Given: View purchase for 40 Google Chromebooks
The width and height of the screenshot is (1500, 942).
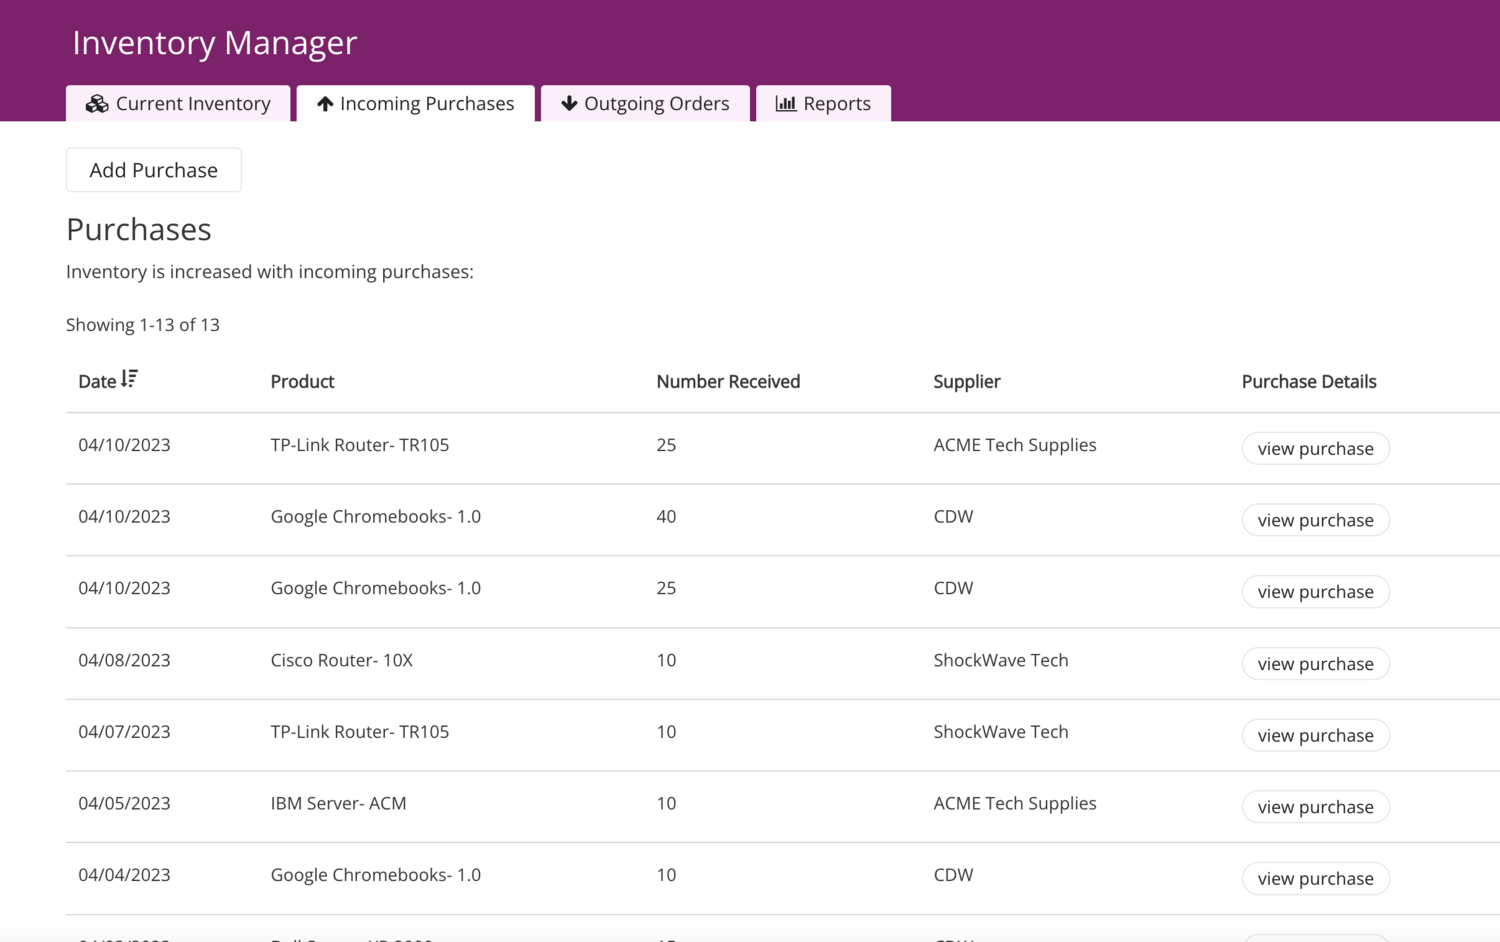Looking at the screenshot, I should pos(1315,520).
